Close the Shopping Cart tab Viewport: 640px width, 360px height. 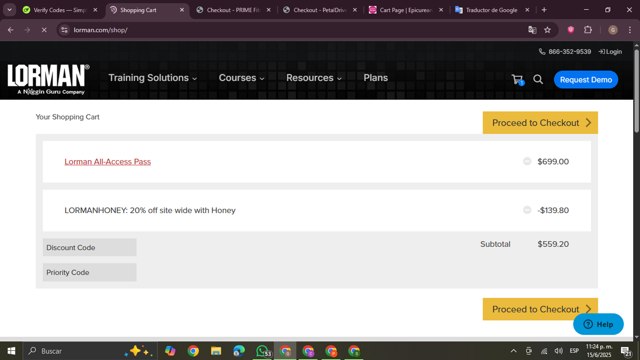pos(182,10)
